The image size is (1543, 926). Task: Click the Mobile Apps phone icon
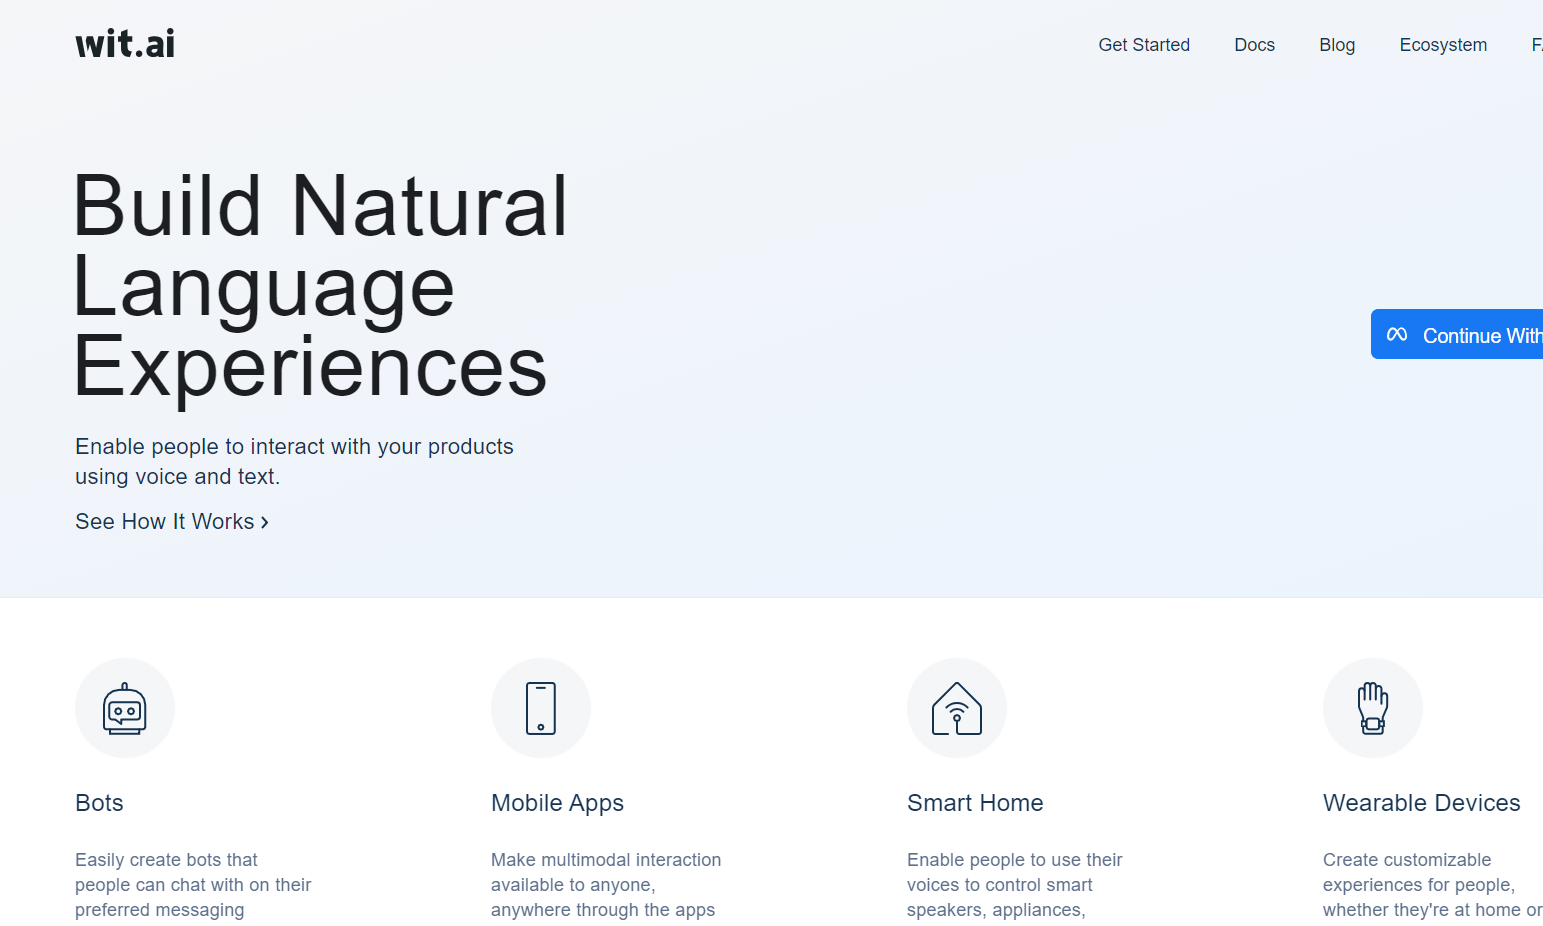[x=541, y=708]
